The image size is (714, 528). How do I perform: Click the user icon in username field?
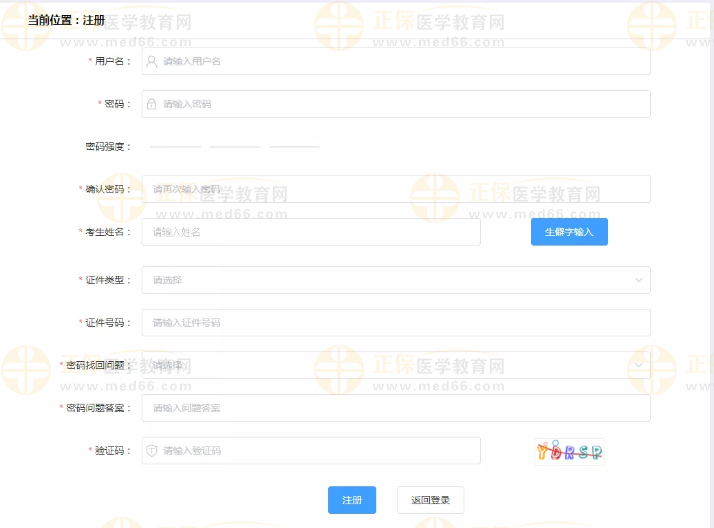pyautogui.click(x=152, y=61)
